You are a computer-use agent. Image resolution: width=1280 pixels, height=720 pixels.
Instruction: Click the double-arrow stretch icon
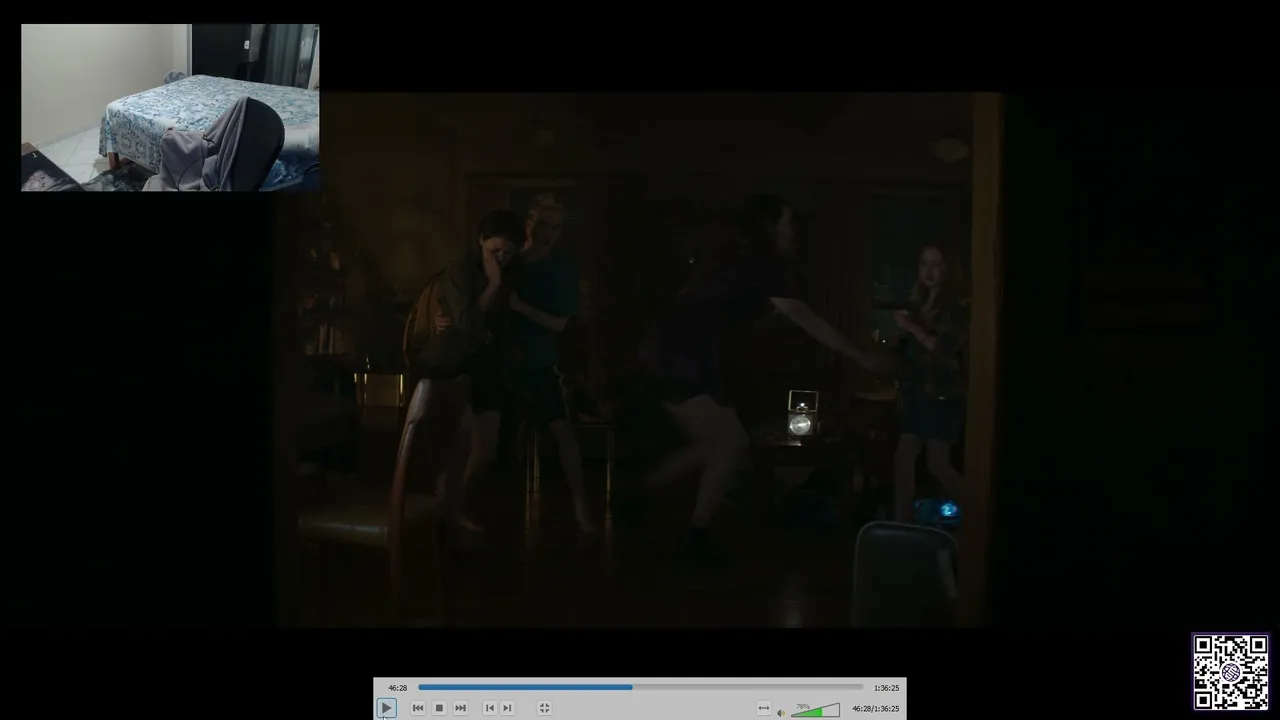[x=764, y=708]
